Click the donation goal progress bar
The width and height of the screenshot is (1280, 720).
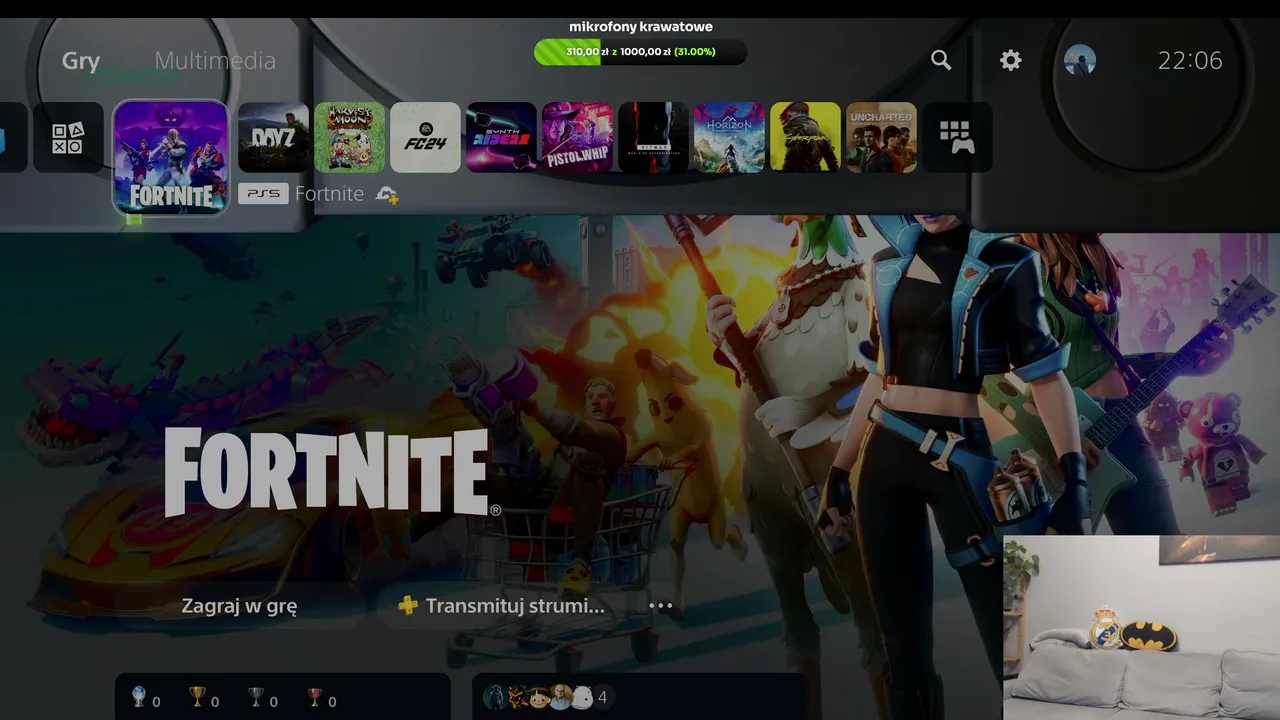pos(641,52)
